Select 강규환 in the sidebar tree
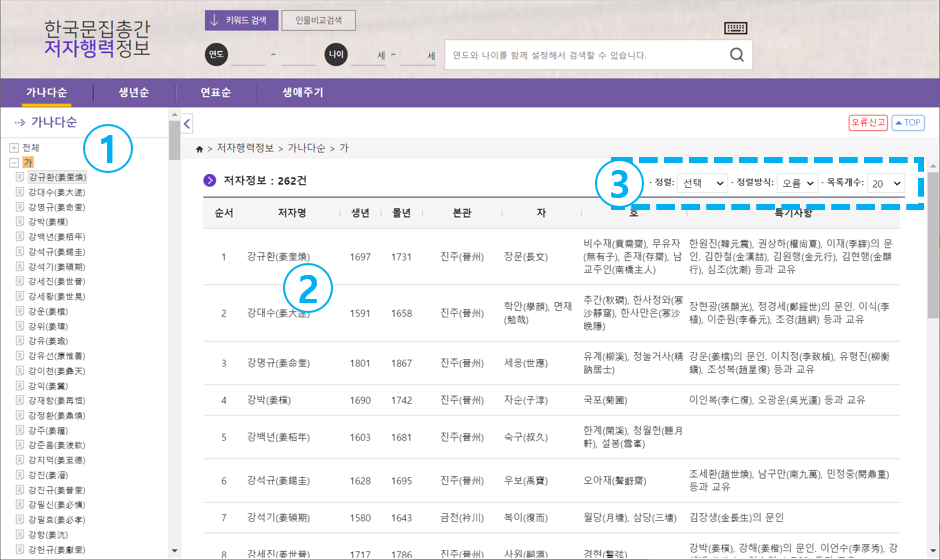The height and width of the screenshot is (560, 940). coord(57,177)
